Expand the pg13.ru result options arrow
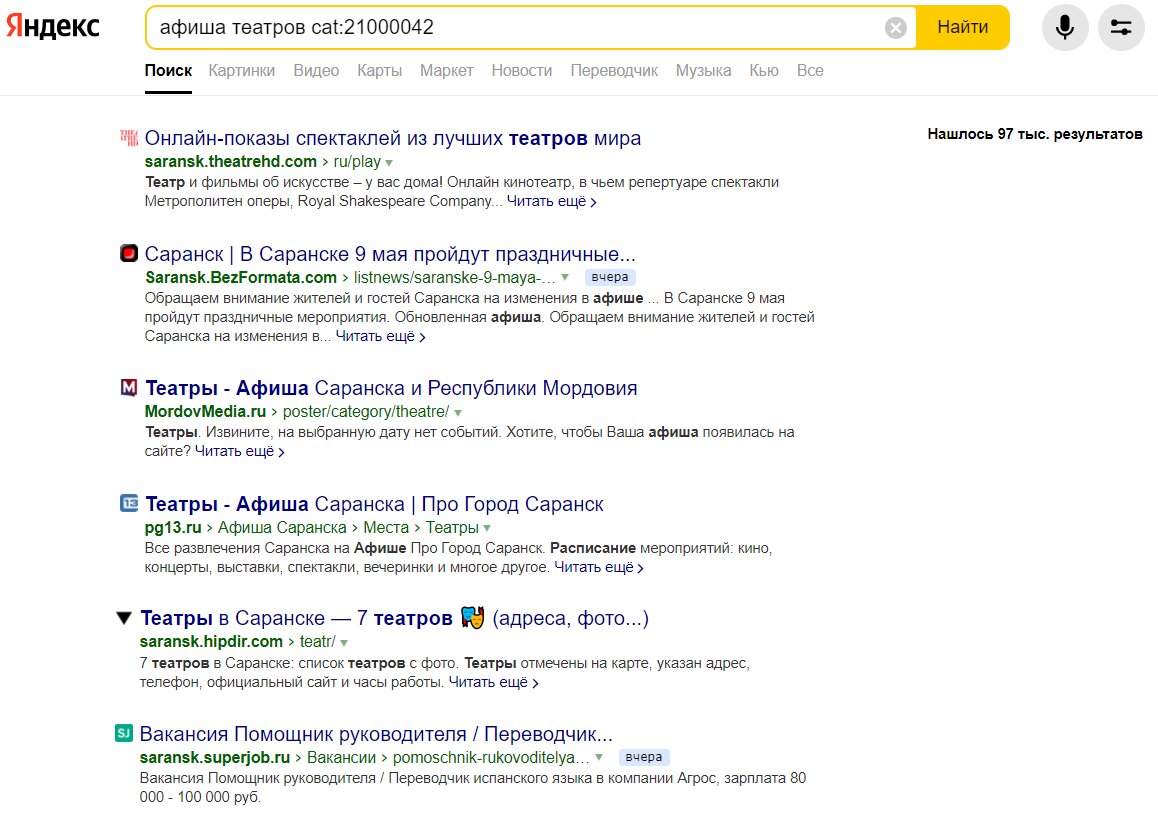 (x=487, y=529)
